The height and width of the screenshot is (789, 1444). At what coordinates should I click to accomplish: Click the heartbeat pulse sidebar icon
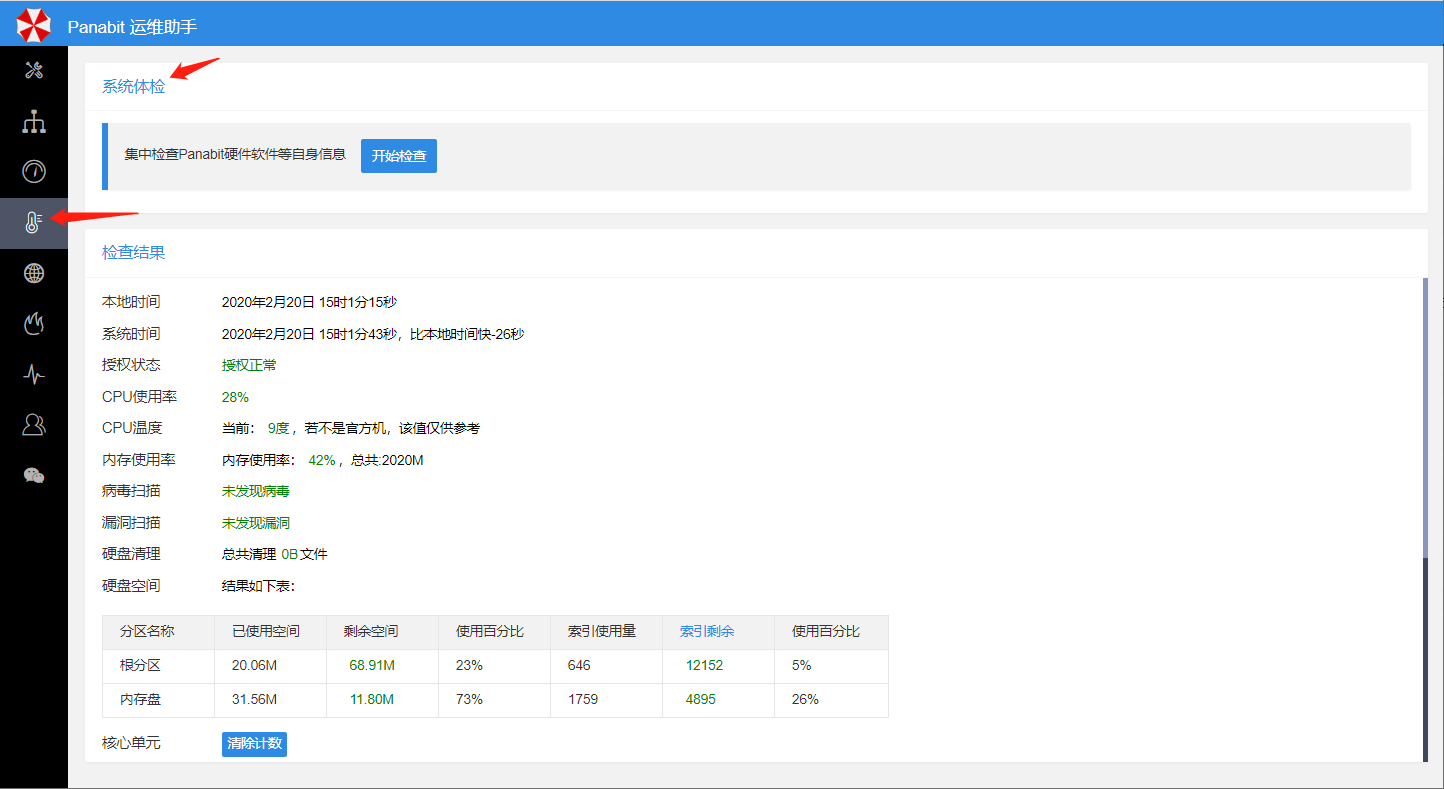pos(34,374)
